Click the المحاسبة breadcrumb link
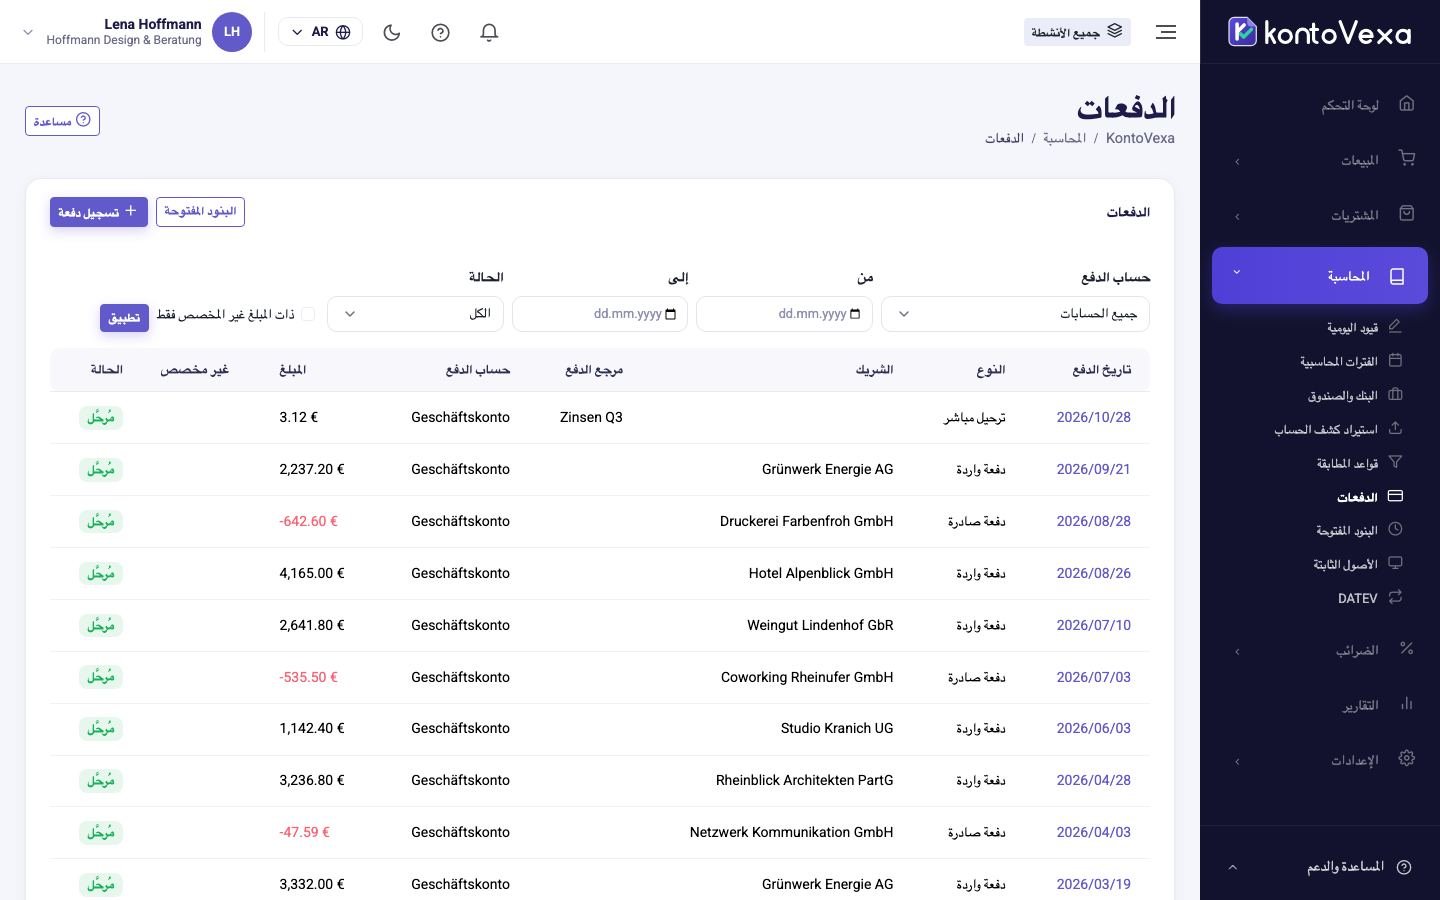The height and width of the screenshot is (900, 1440). tap(1064, 138)
